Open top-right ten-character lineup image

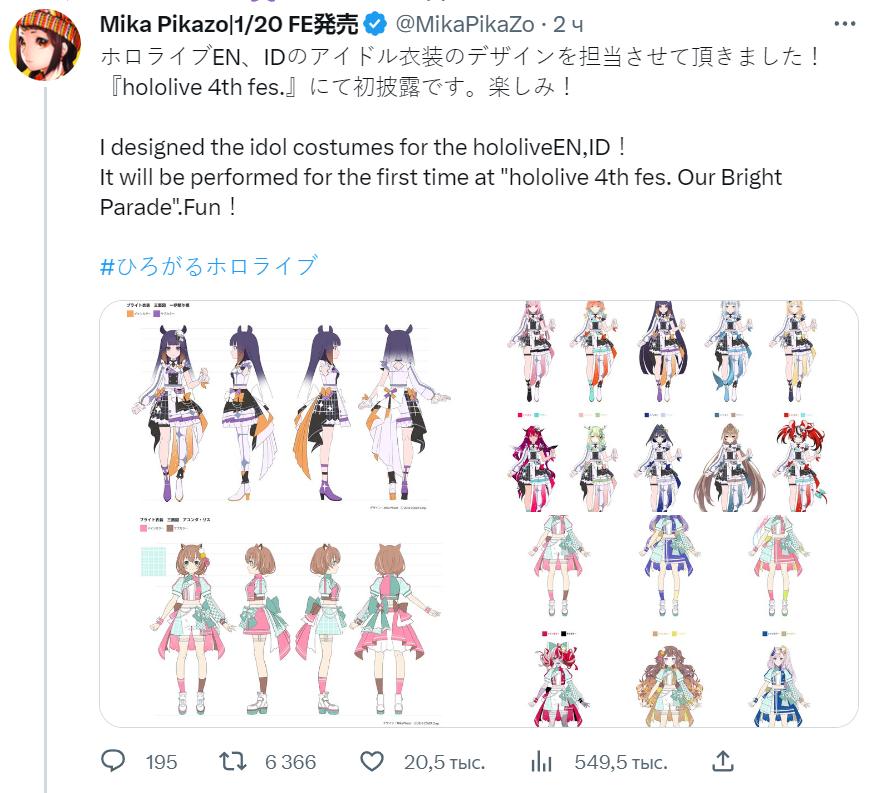(x=669, y=407)
